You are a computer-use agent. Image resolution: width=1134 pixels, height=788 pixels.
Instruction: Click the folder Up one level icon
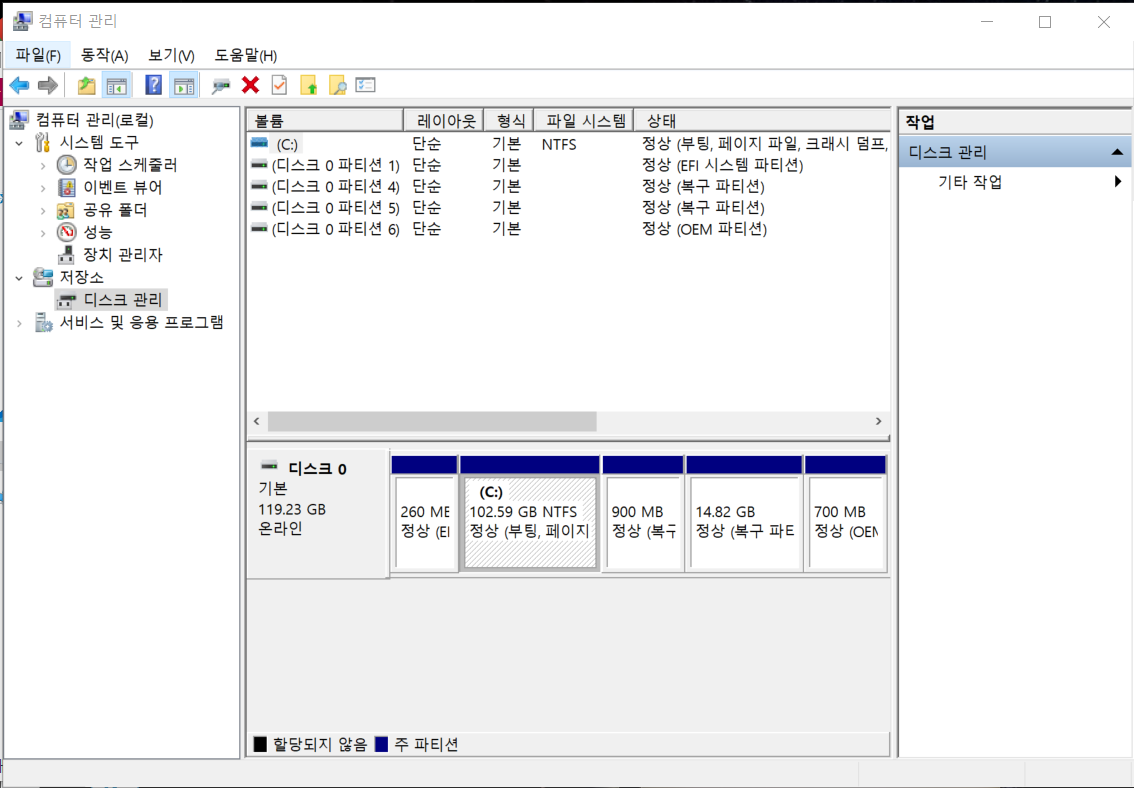87,85
